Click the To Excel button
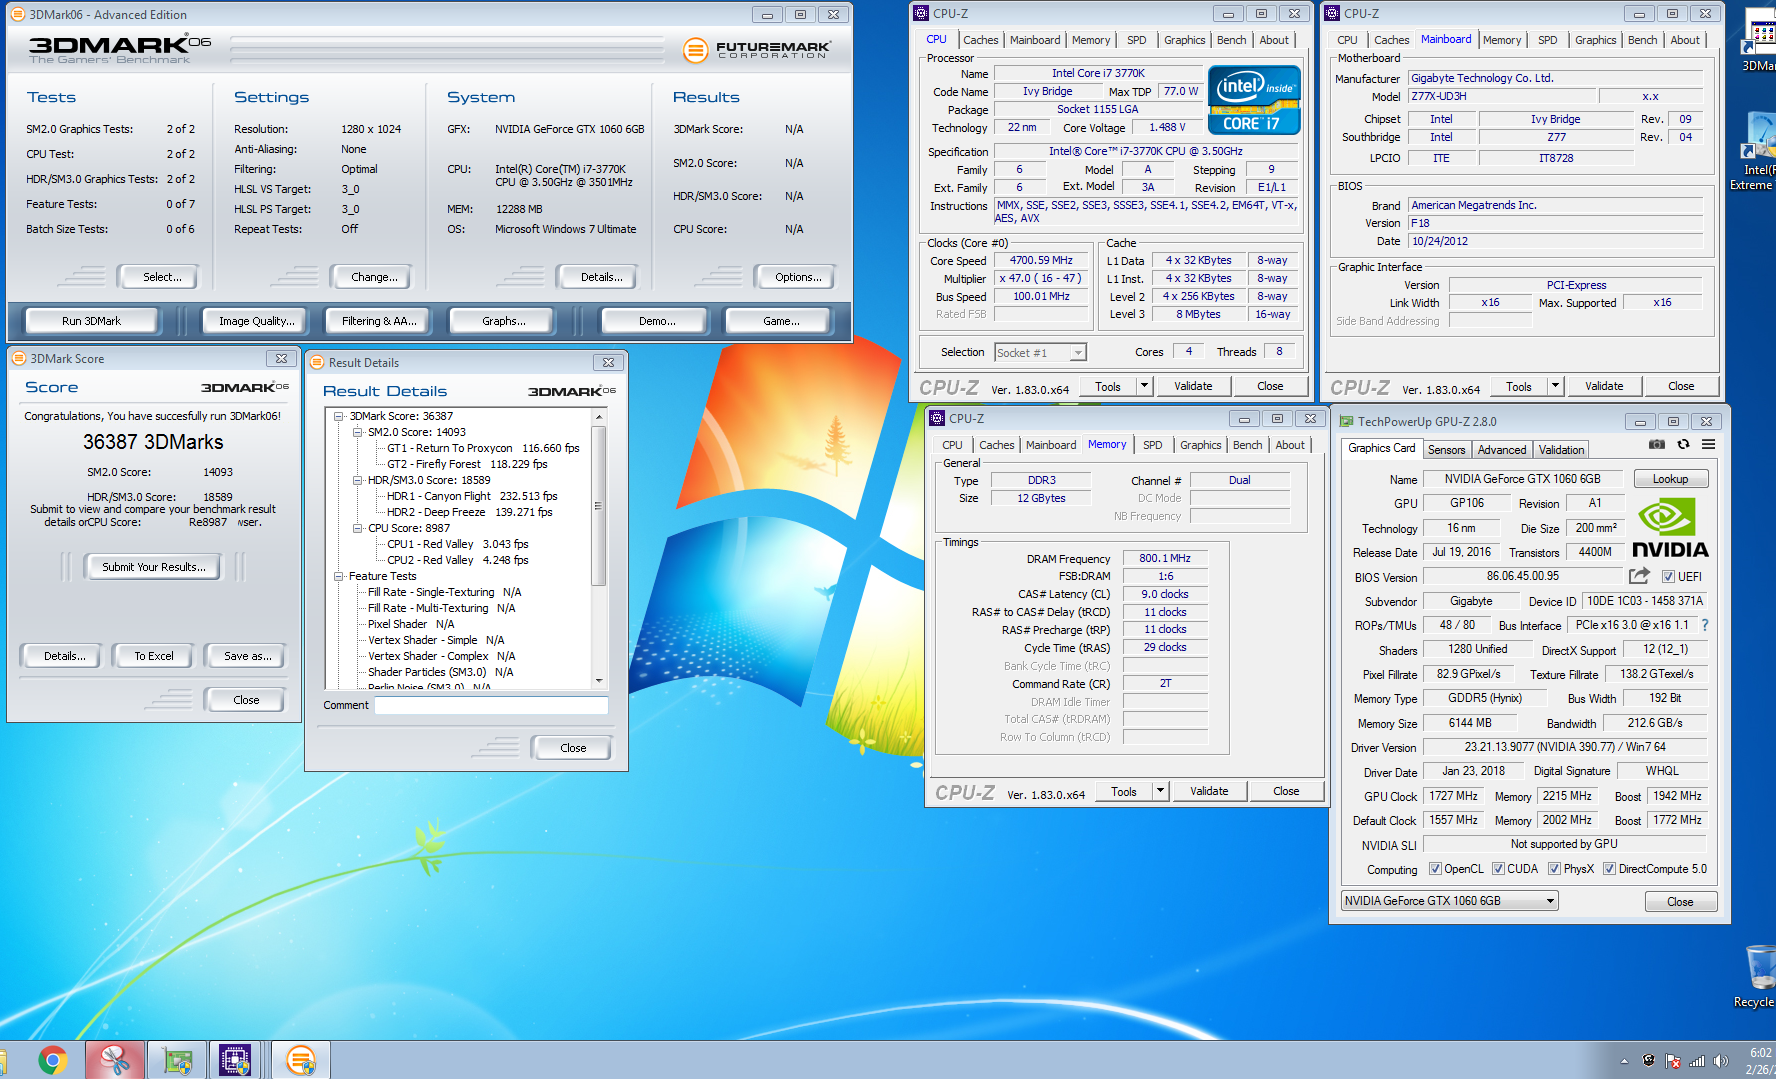 pyautogui.click(x=154, y=656)
